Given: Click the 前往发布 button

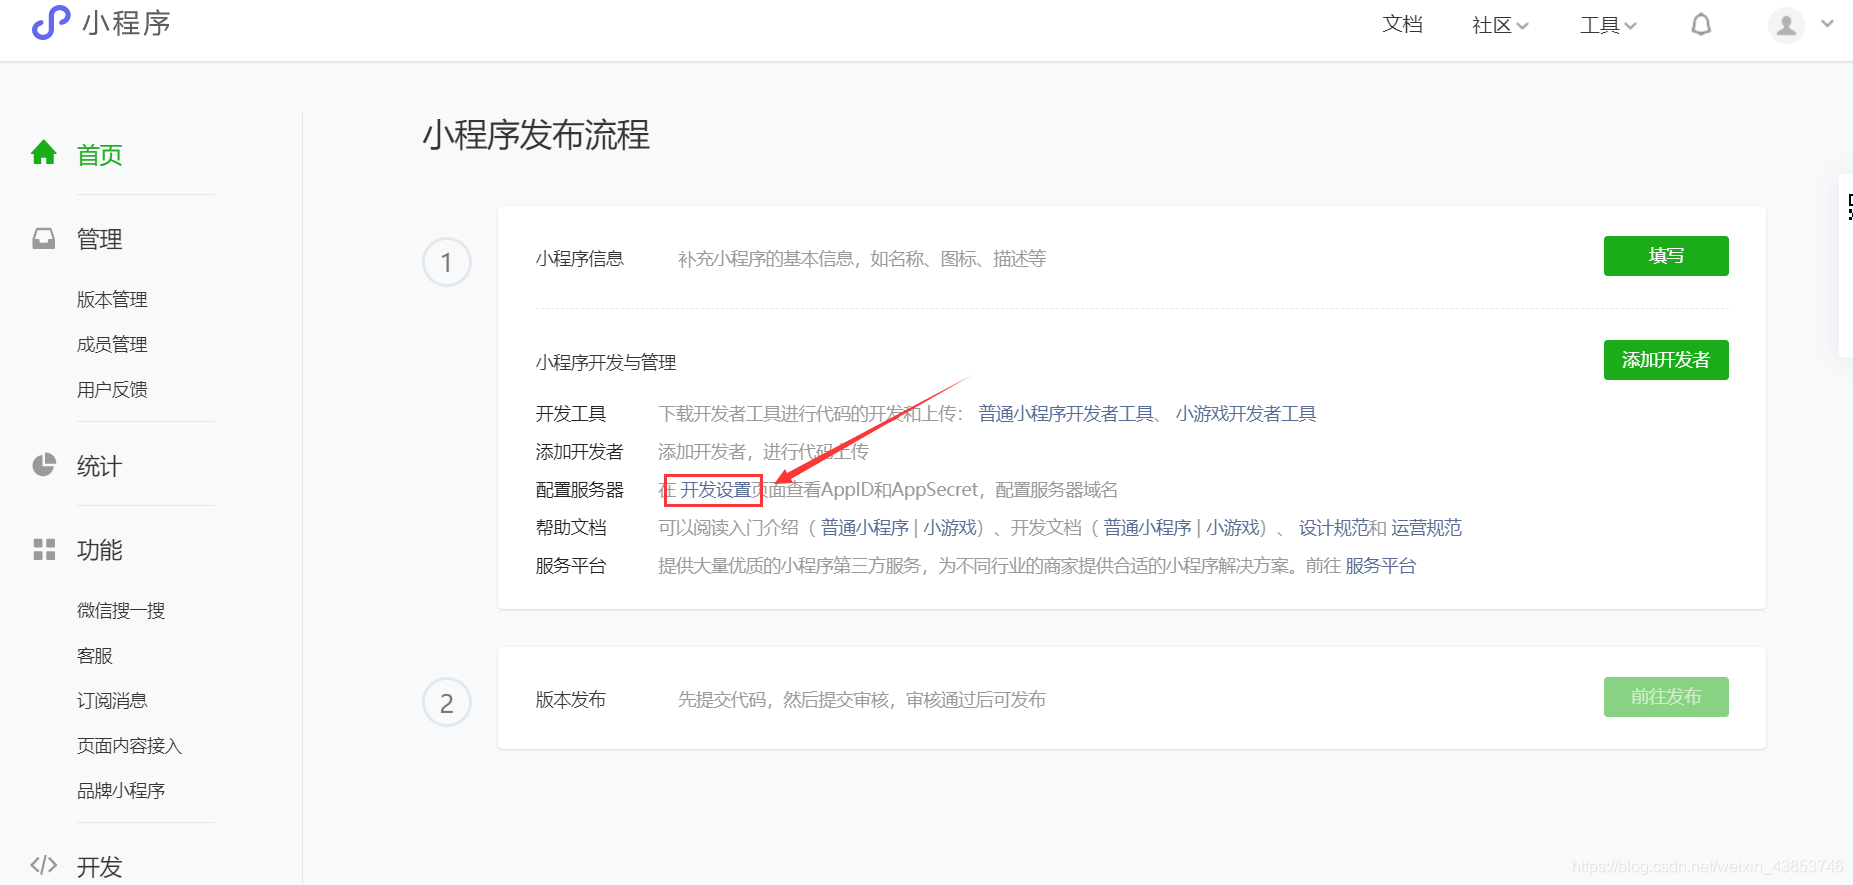Looking at the screenshot, I should click(x=1666, y=697).
